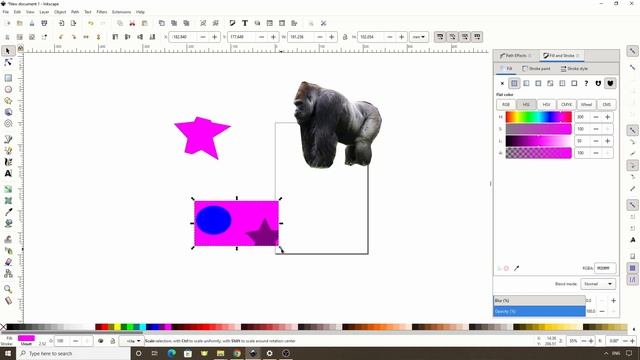
Task: Decrease Y position with minus button
Action: (x=262, y=37)
